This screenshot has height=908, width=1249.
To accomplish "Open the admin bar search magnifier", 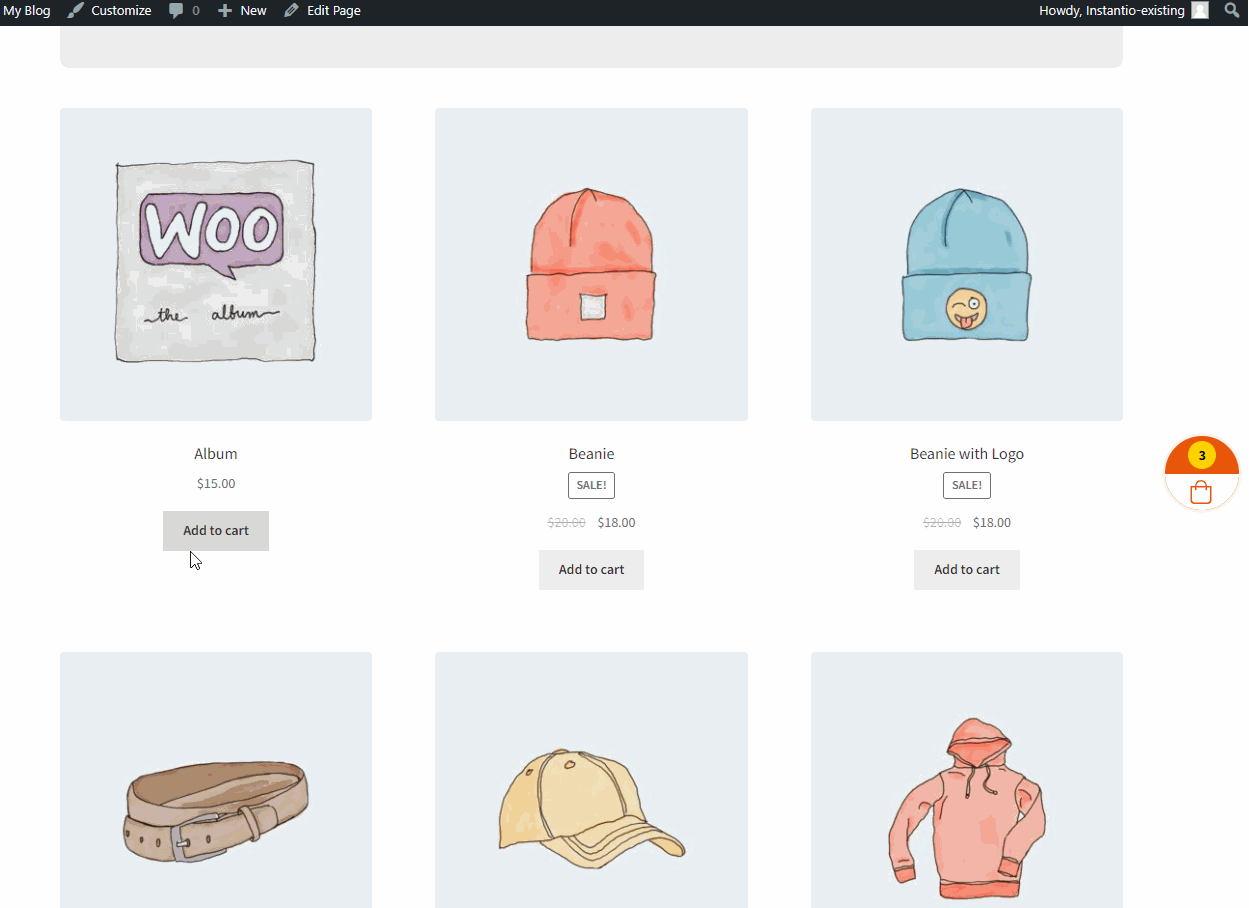I will [x=1232, y=10].
